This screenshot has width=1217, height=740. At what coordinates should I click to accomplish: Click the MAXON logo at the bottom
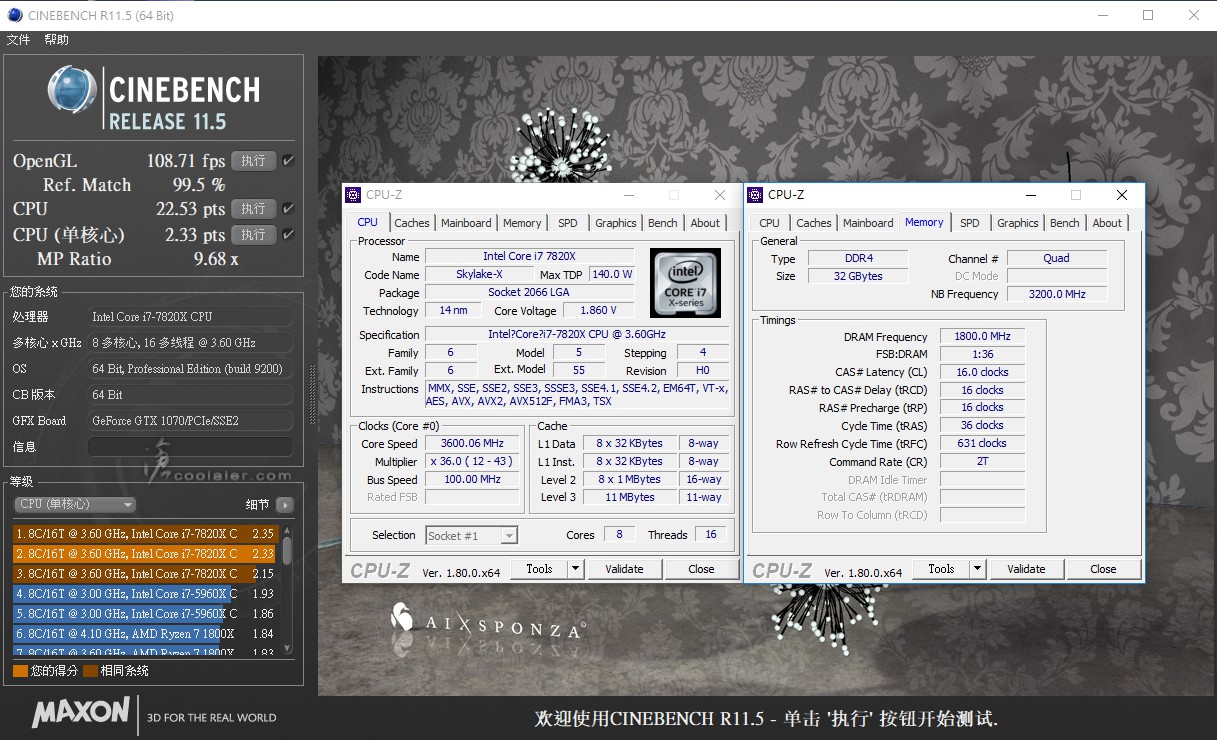coord(81,713)
